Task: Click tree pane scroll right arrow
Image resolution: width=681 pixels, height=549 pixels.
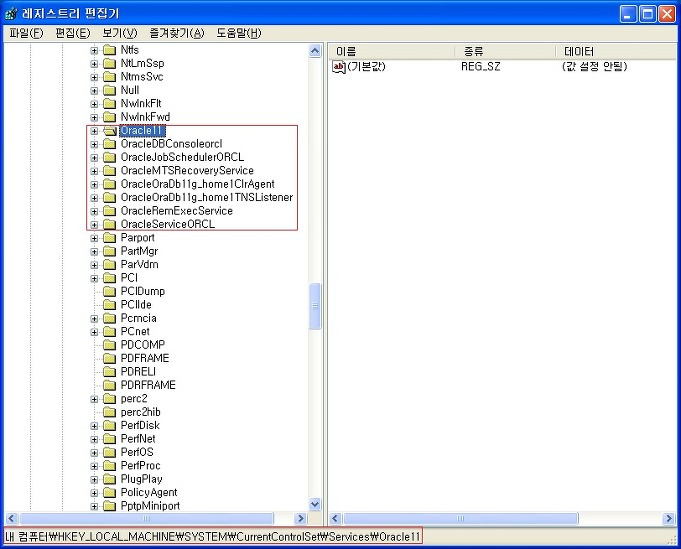Action: (300, 518)
